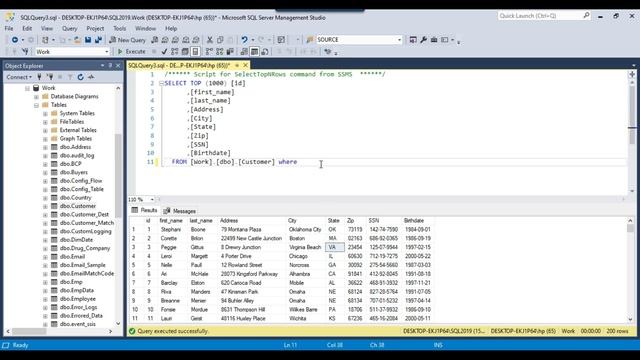The width and height of the screenshot is (640, 360).
Task: Click Object Explorer horizontal scrollbar
Action: tap(59, 331)
